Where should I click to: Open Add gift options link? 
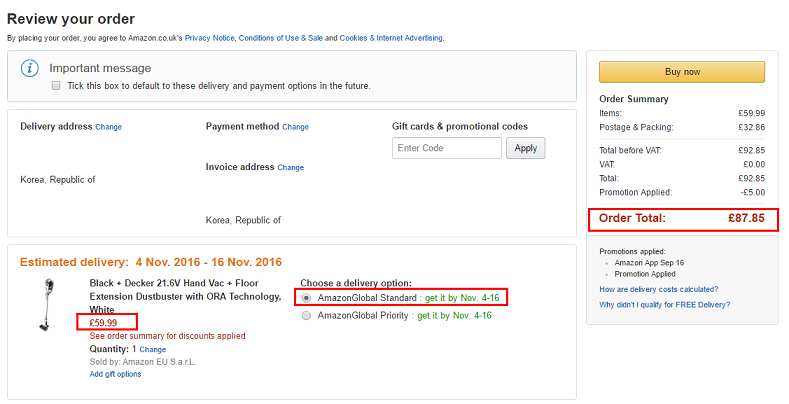[x=115, y=374]
